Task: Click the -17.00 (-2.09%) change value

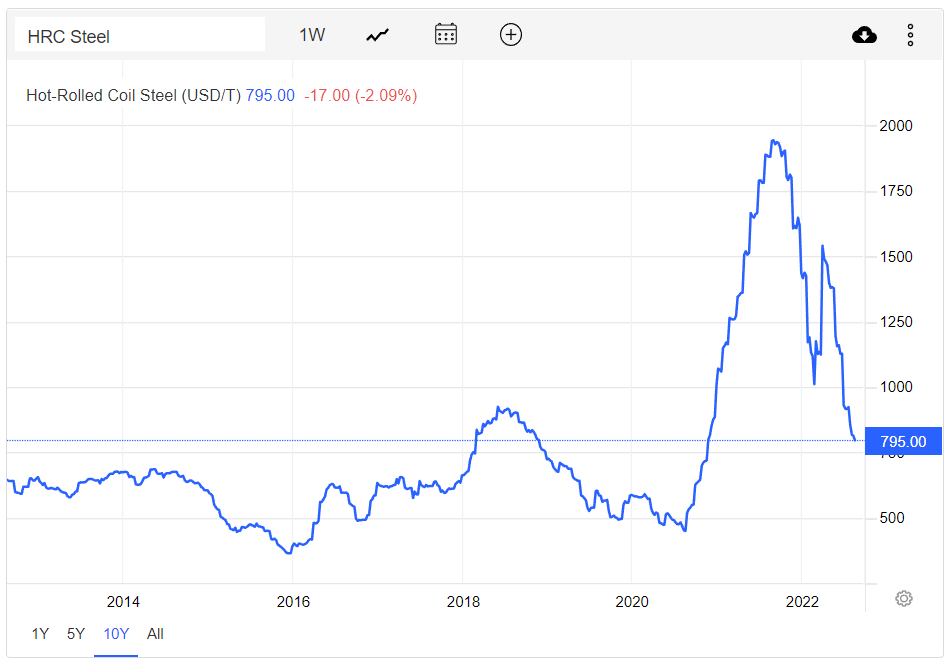Action: 361,95
